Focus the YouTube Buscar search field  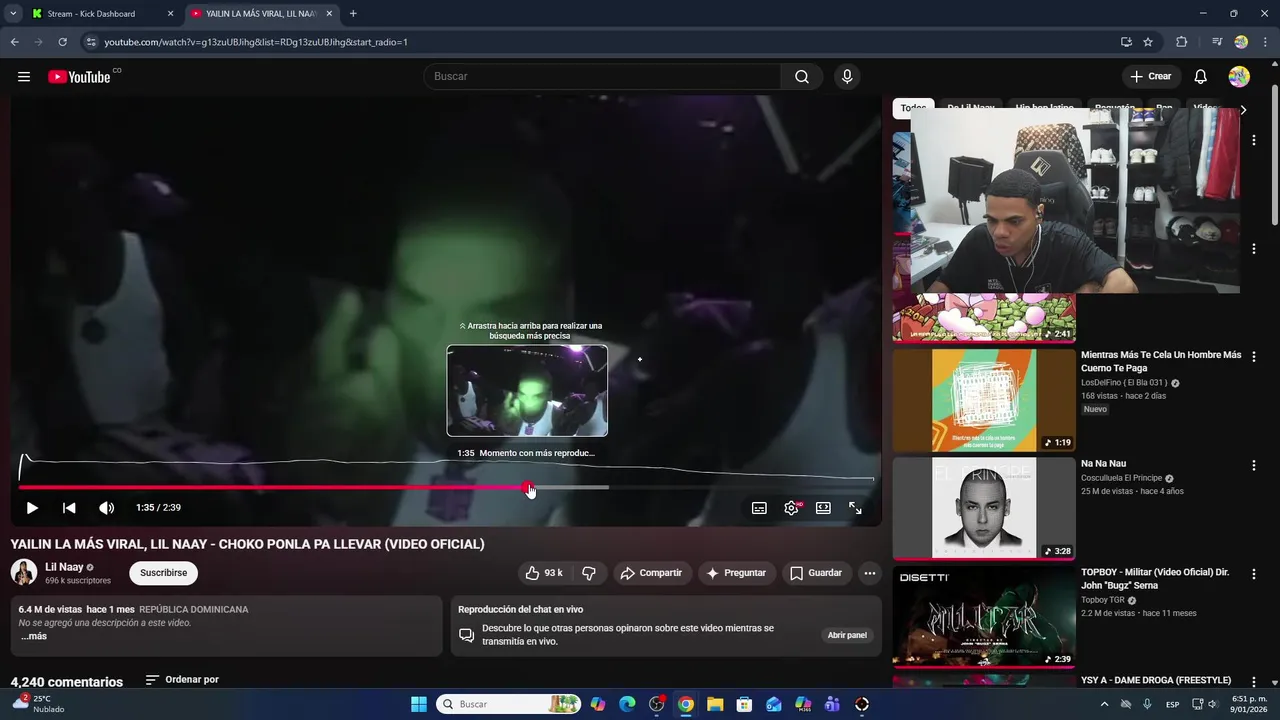(x=603, y=77)
